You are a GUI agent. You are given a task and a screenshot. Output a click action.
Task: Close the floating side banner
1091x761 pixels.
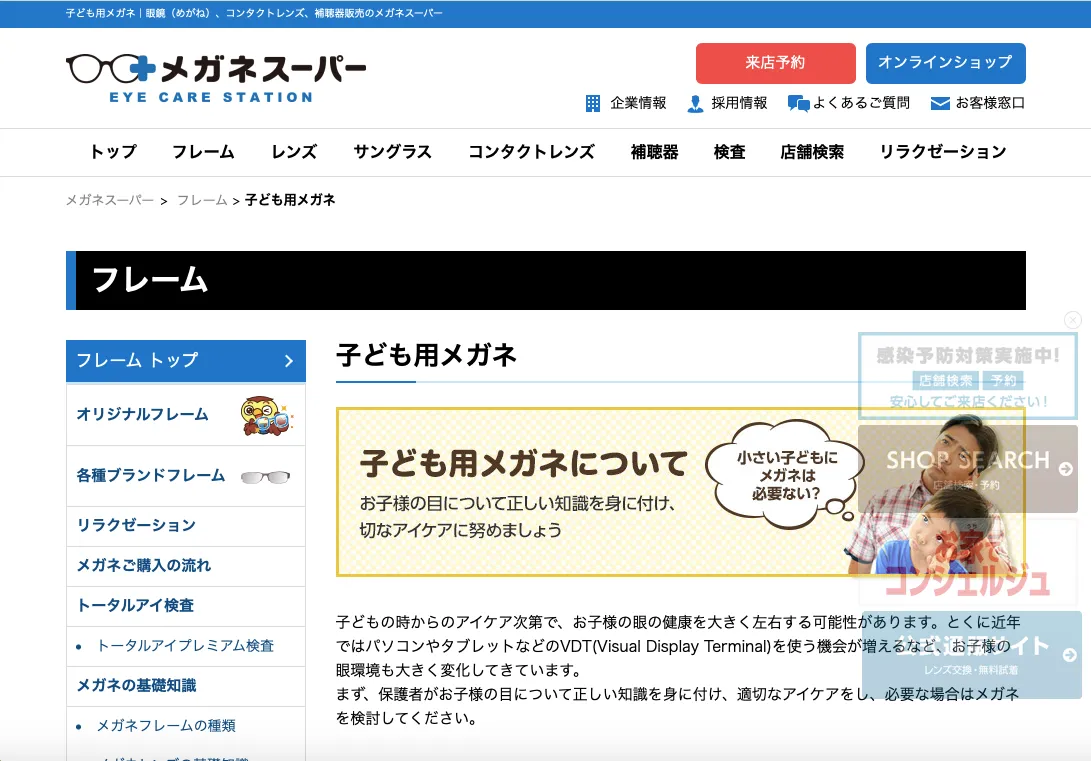[x=1073, y=319]
